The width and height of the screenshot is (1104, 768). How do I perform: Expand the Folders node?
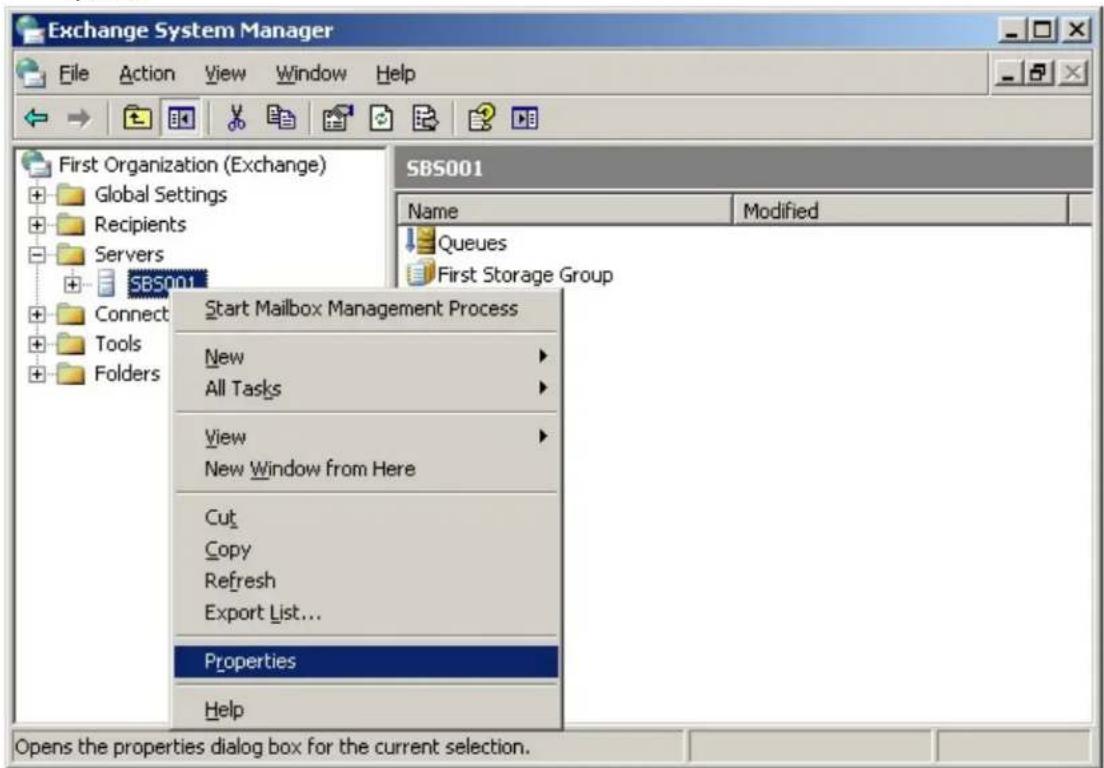pos(37,374)
